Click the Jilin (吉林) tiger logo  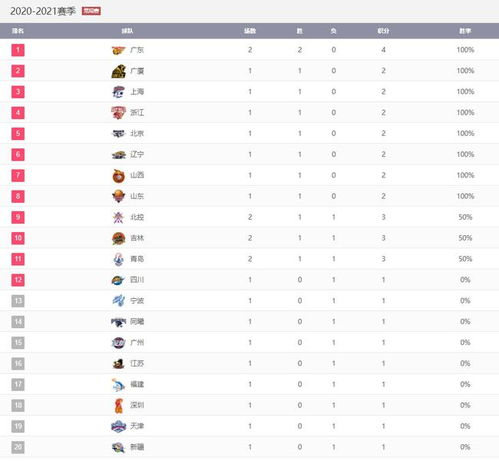tap(118, 238)
